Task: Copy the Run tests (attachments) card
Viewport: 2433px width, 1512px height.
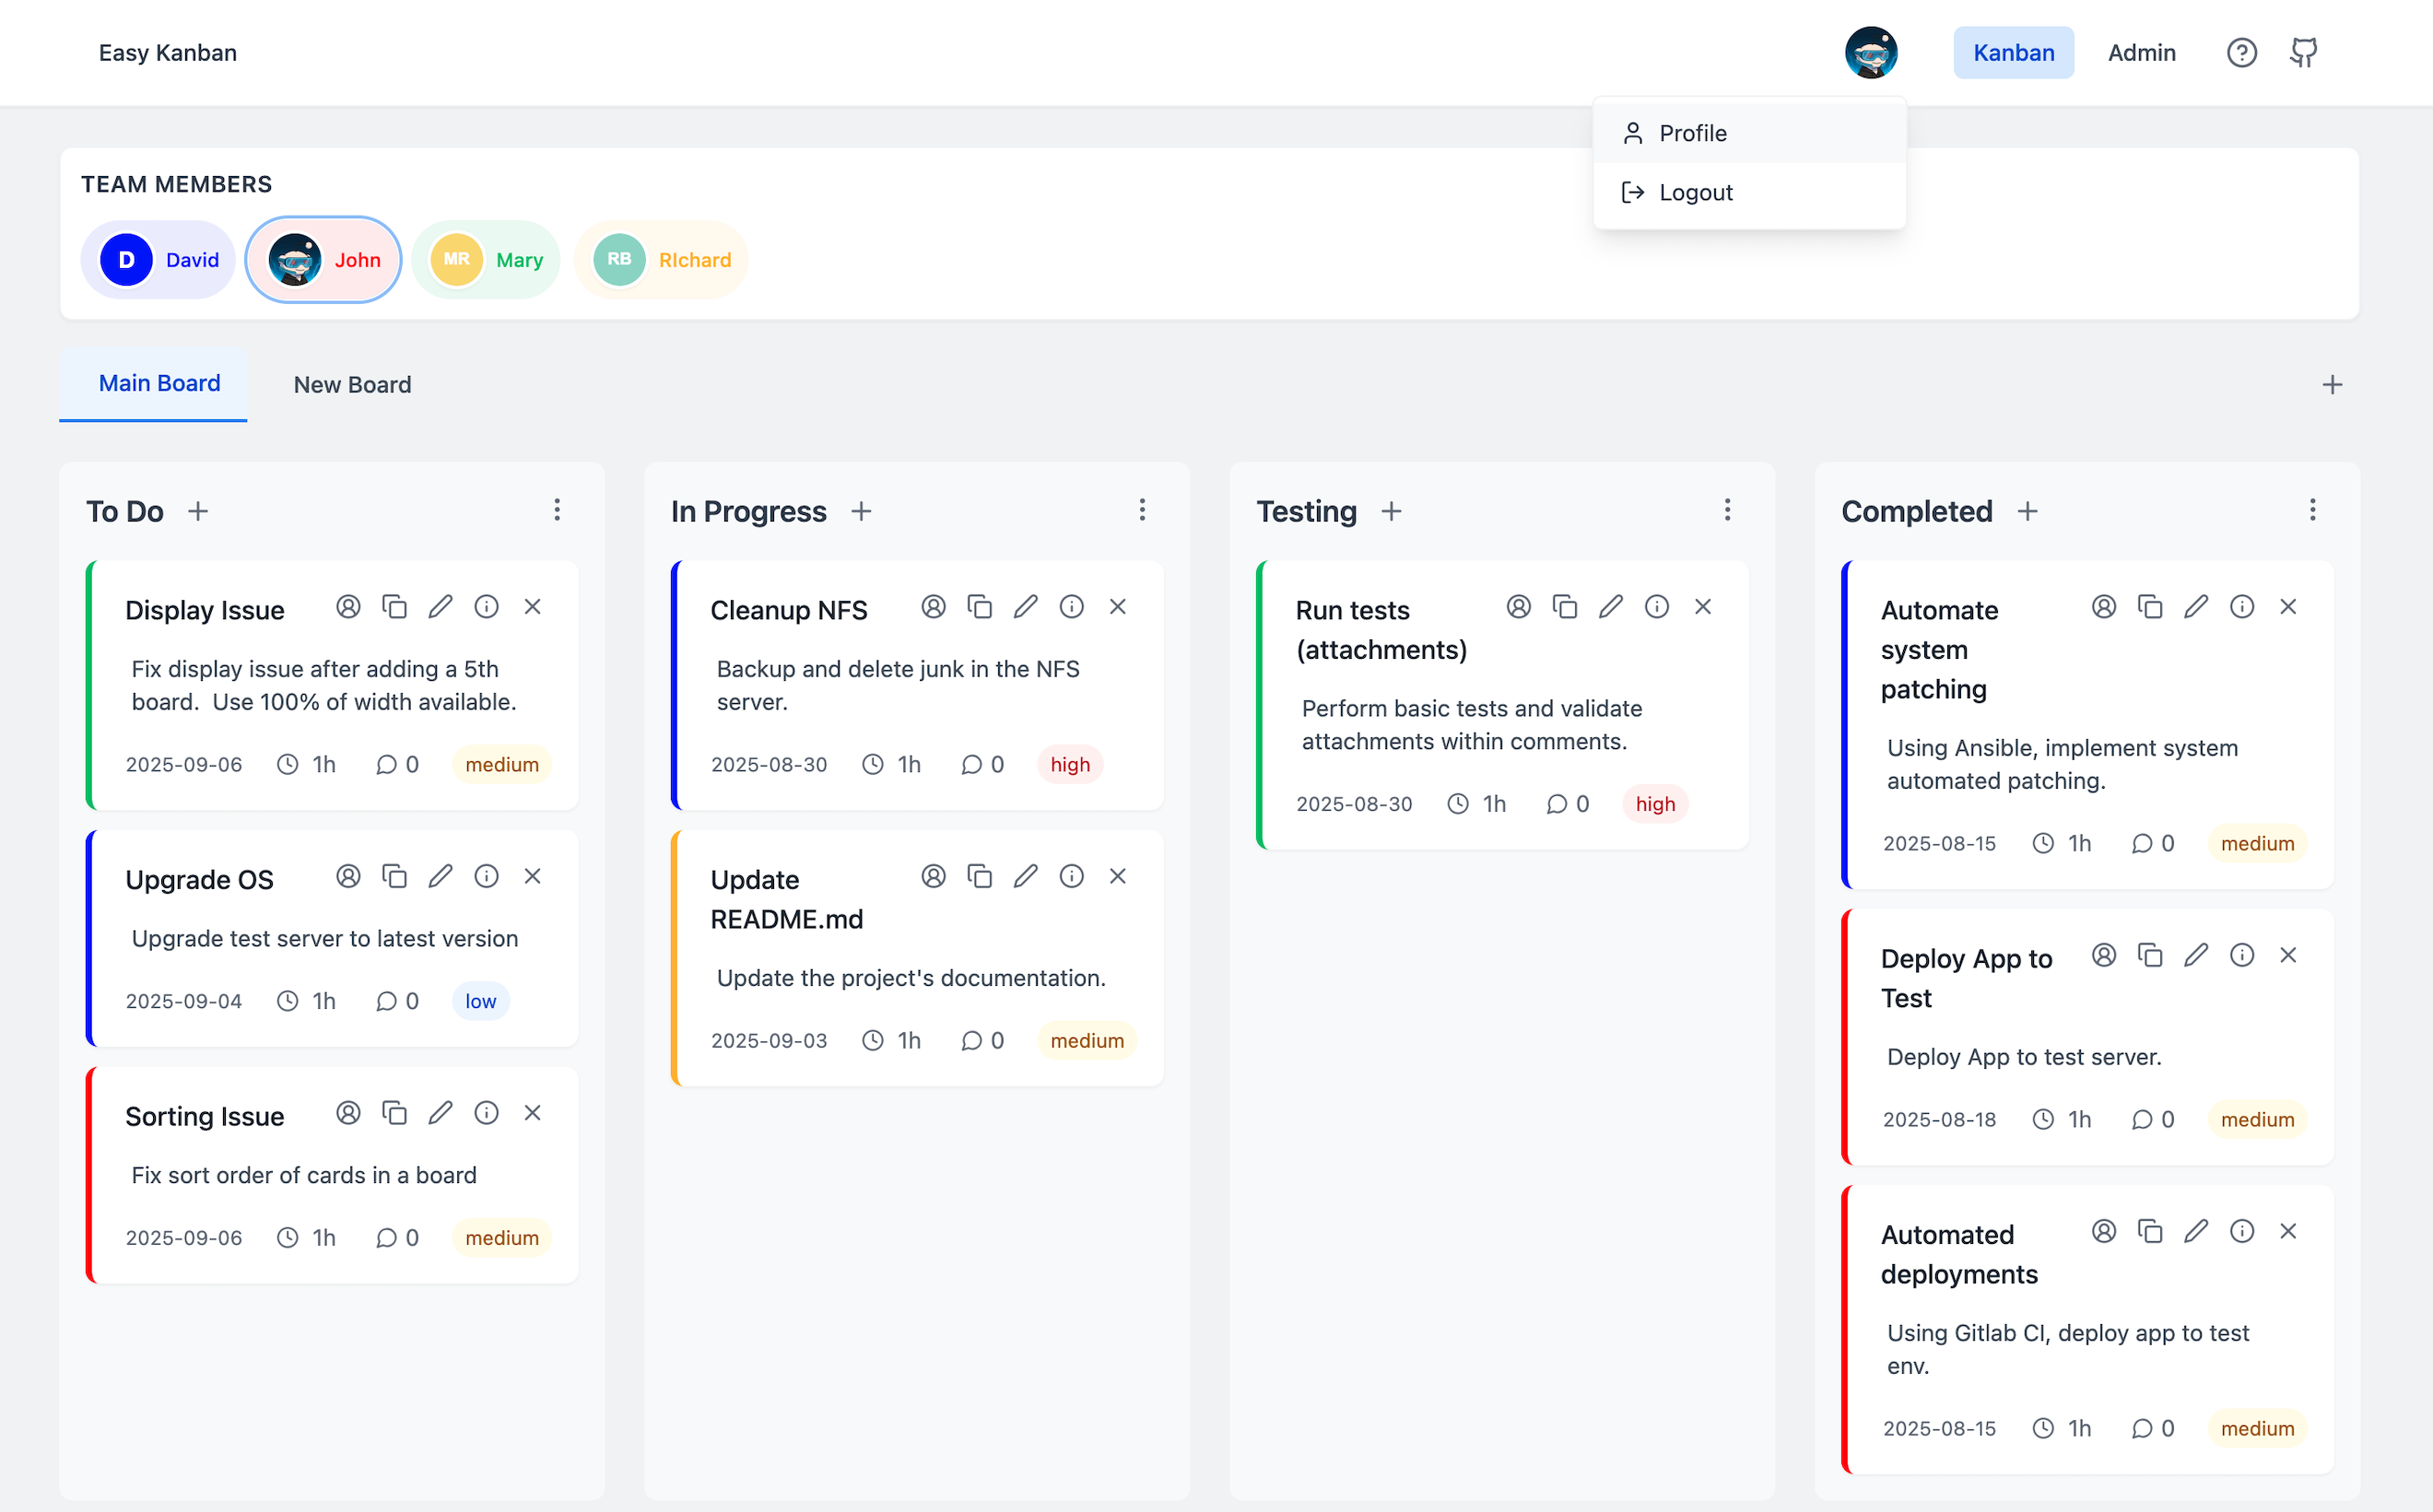Action: click(x=1564, y=606)
